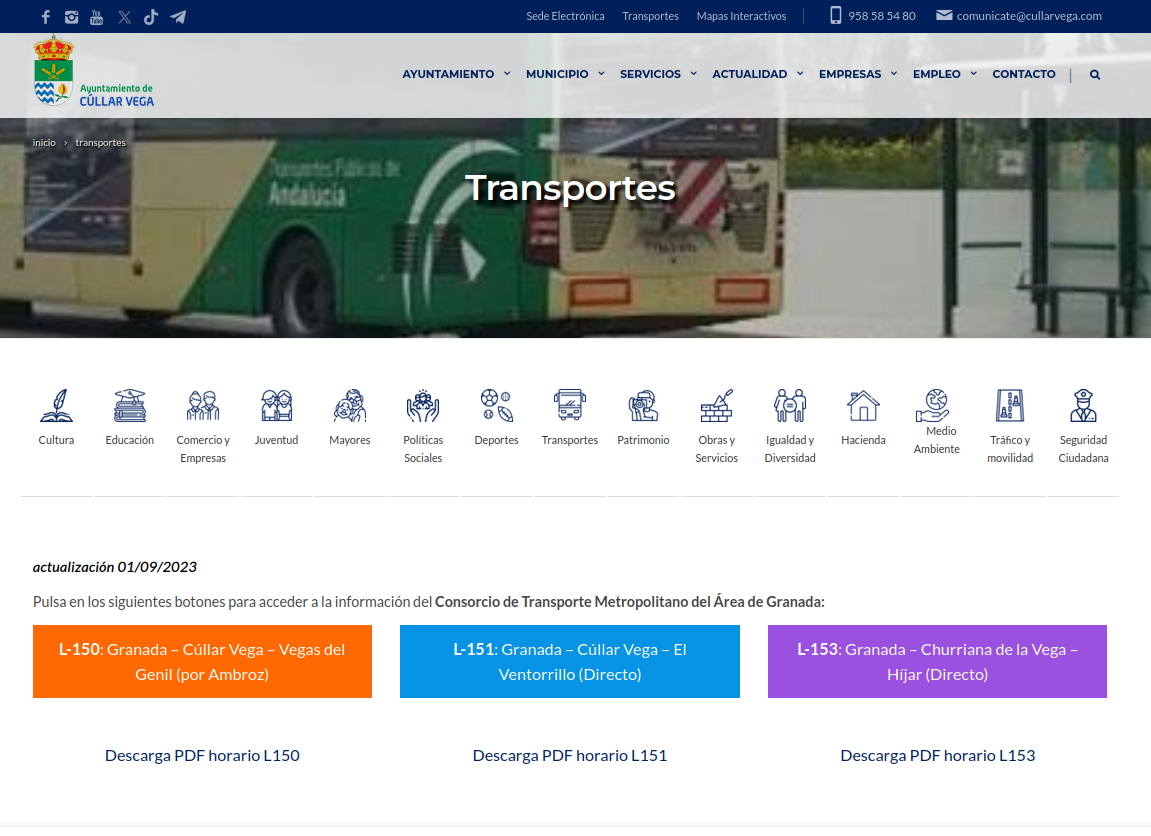1151x836 pixels.
Task: Select the Mayores icon
Action: (349, 407)
